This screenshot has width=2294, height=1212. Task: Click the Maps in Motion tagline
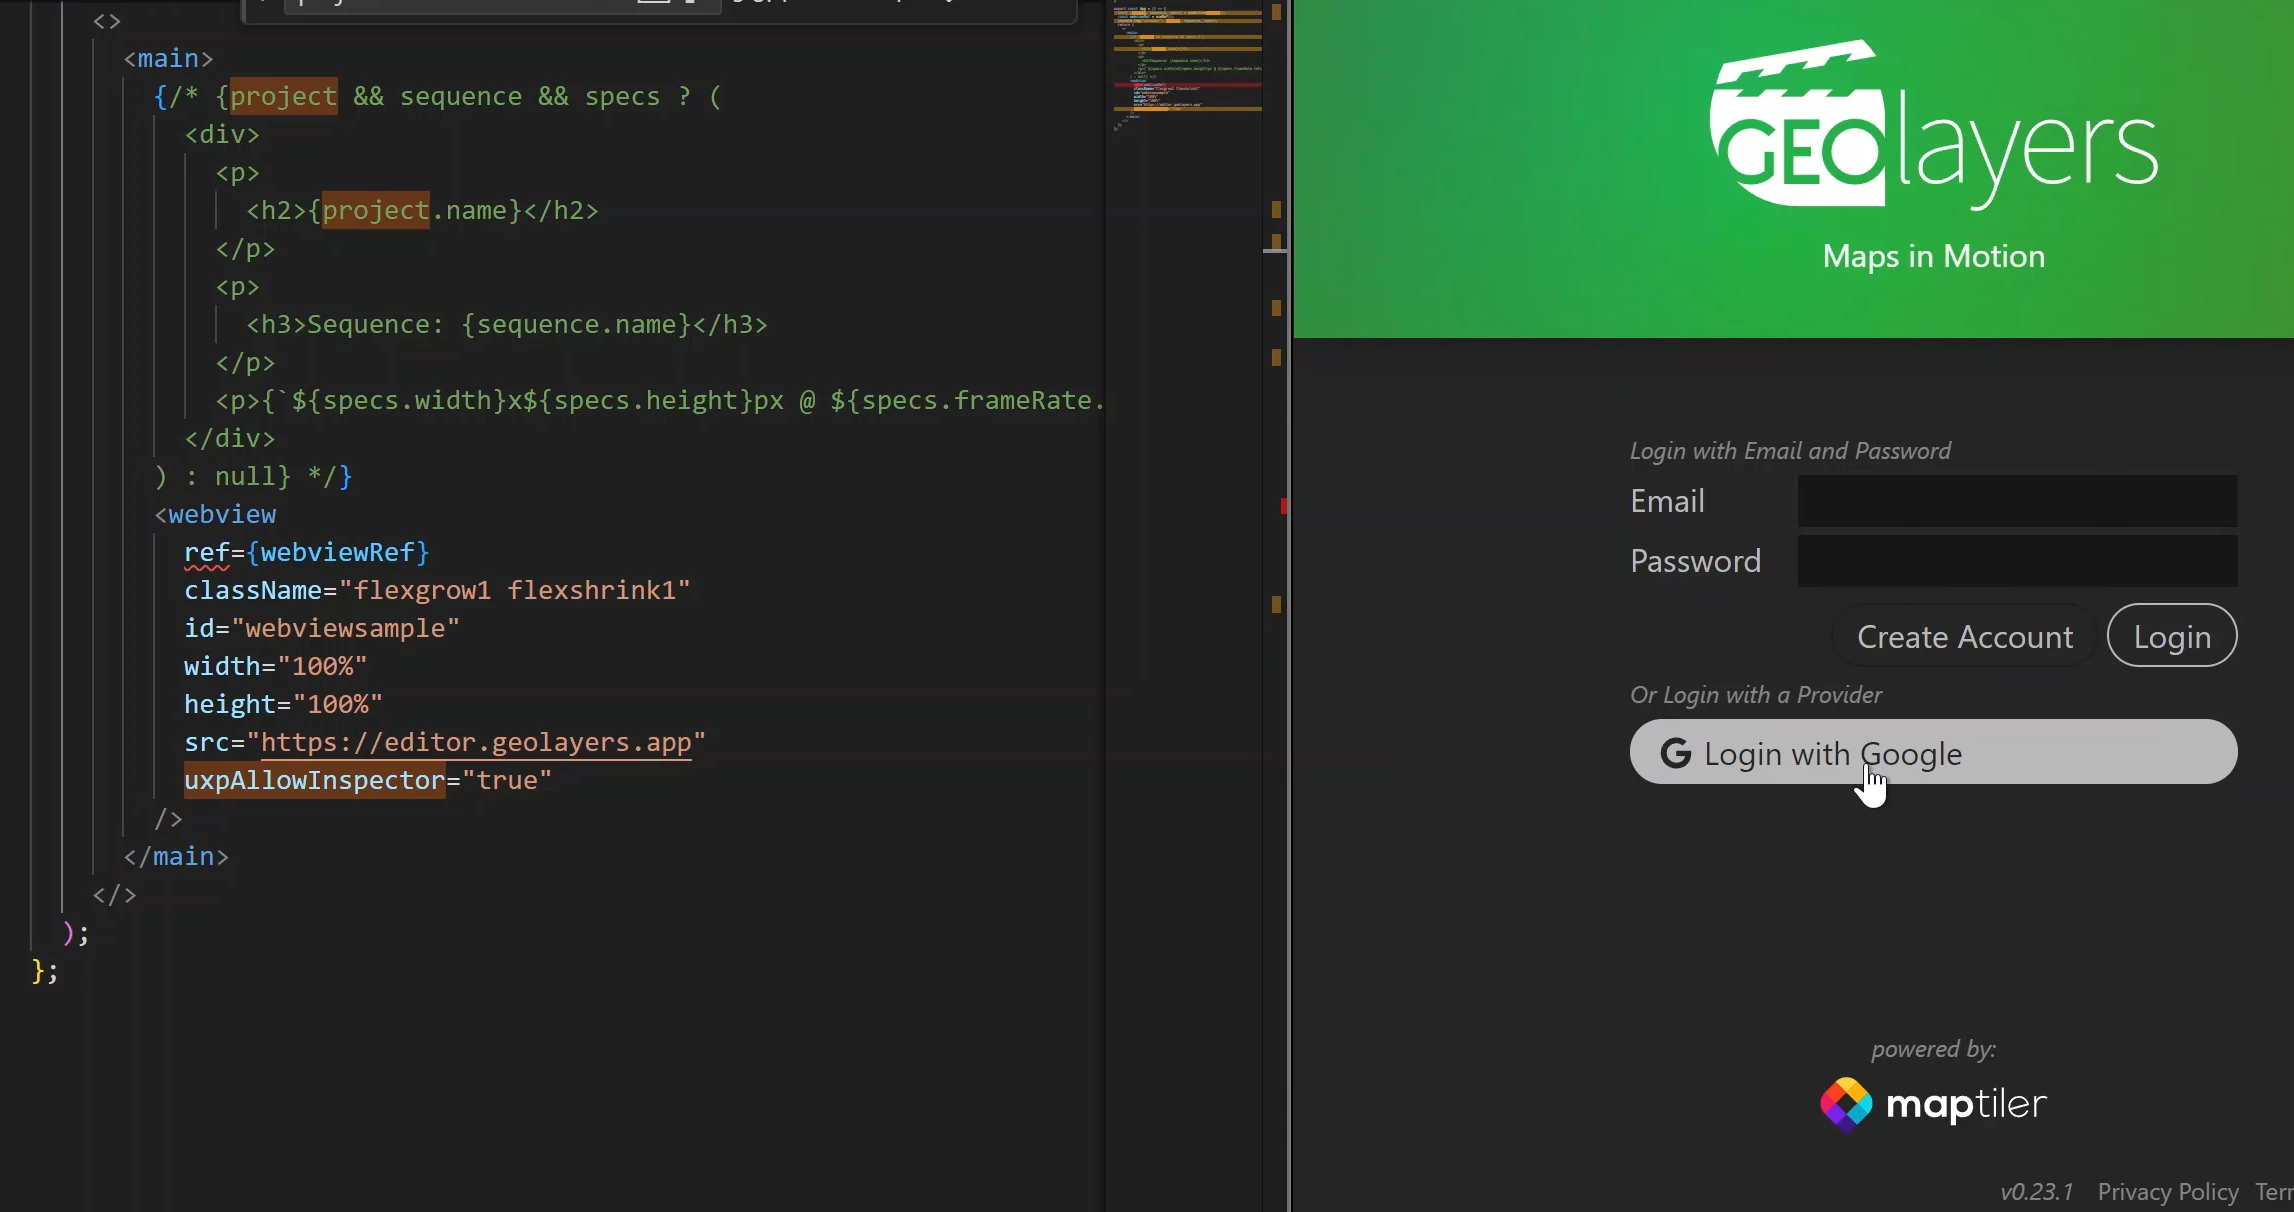1933,257
